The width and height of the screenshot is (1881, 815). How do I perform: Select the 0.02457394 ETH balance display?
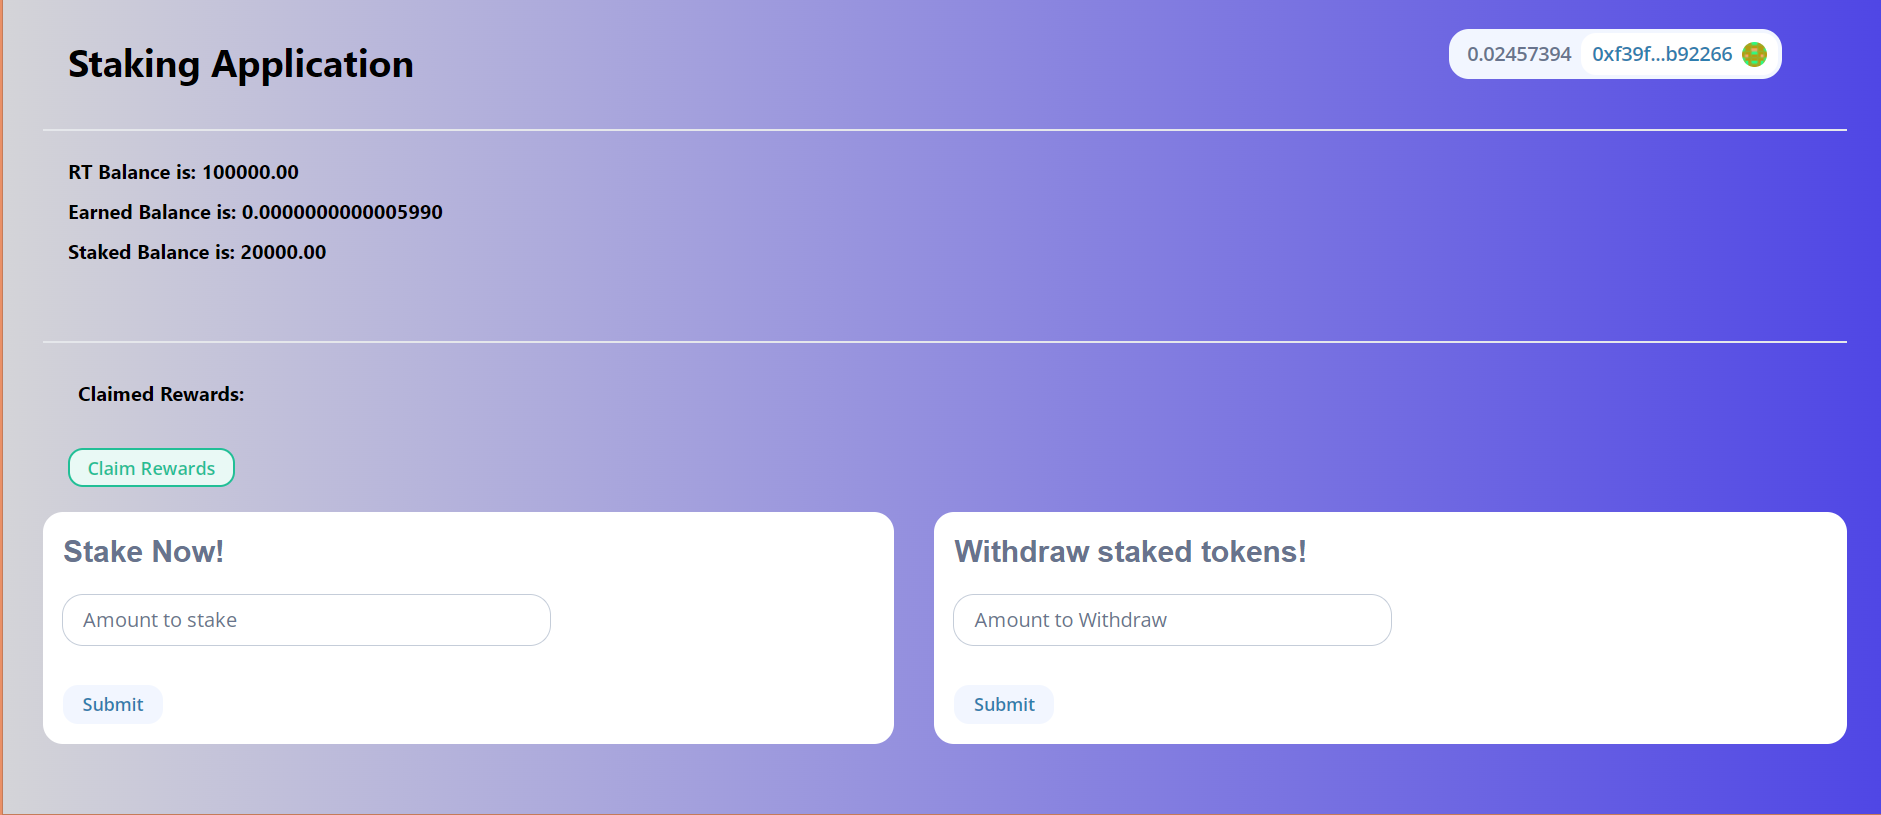click(x=1519, y=54)
